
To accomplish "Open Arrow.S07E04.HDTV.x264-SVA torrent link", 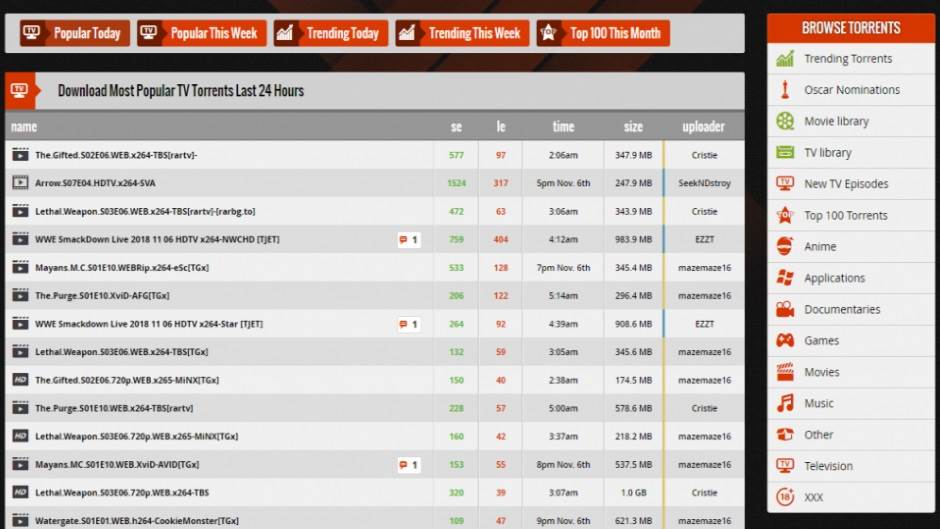I will 95,183.
